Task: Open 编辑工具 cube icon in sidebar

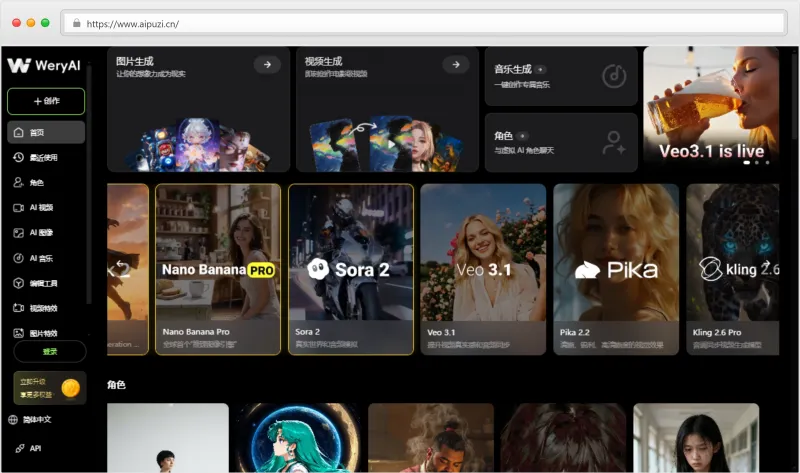Action: tap(18, 283)
